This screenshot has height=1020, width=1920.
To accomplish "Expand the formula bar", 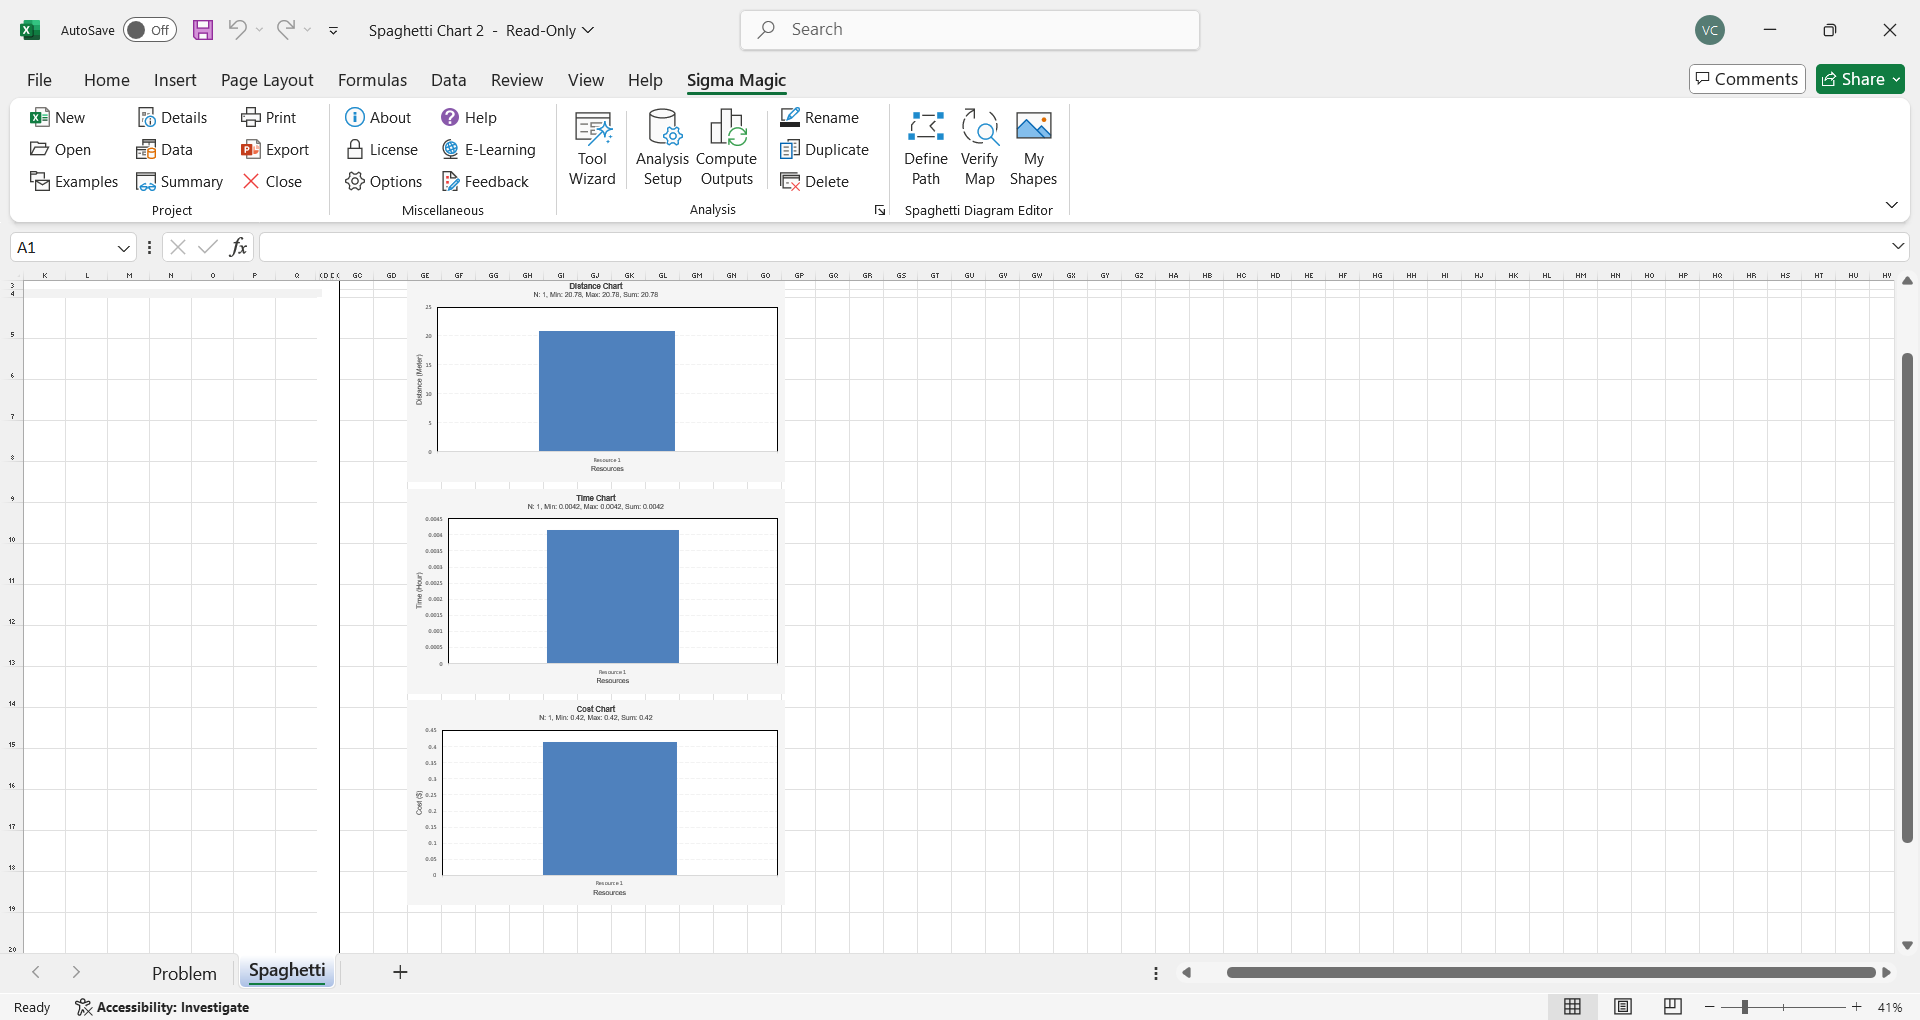I will tap(1897, 247).
